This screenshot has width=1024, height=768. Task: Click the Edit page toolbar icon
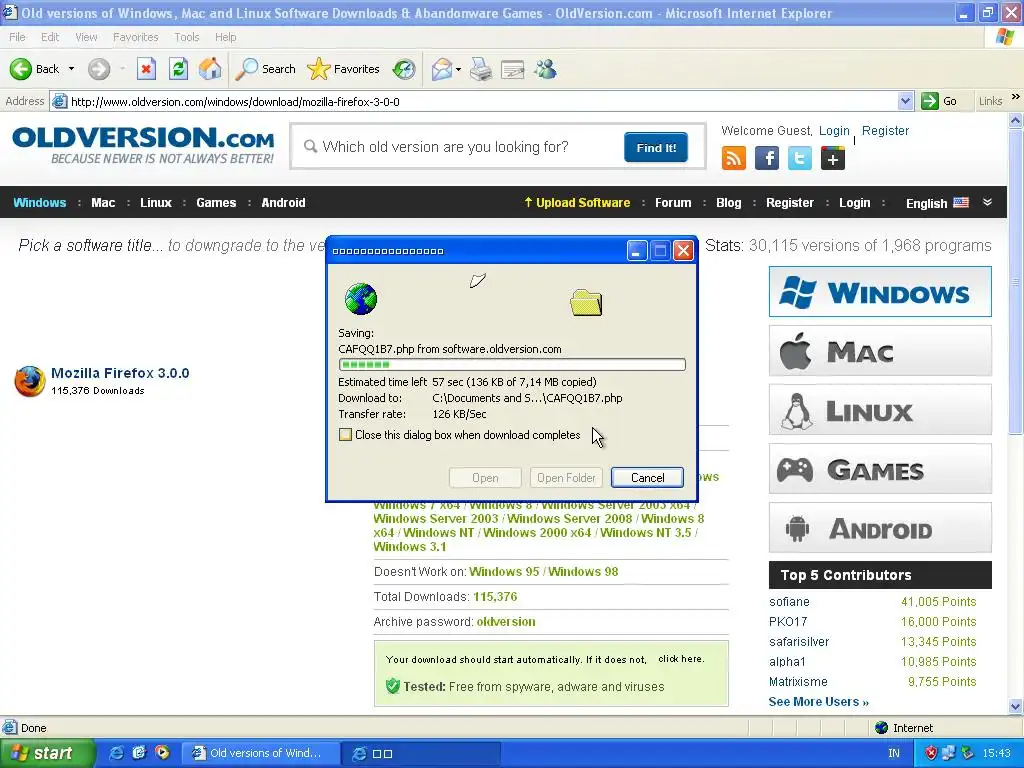(x=513, y=69)
